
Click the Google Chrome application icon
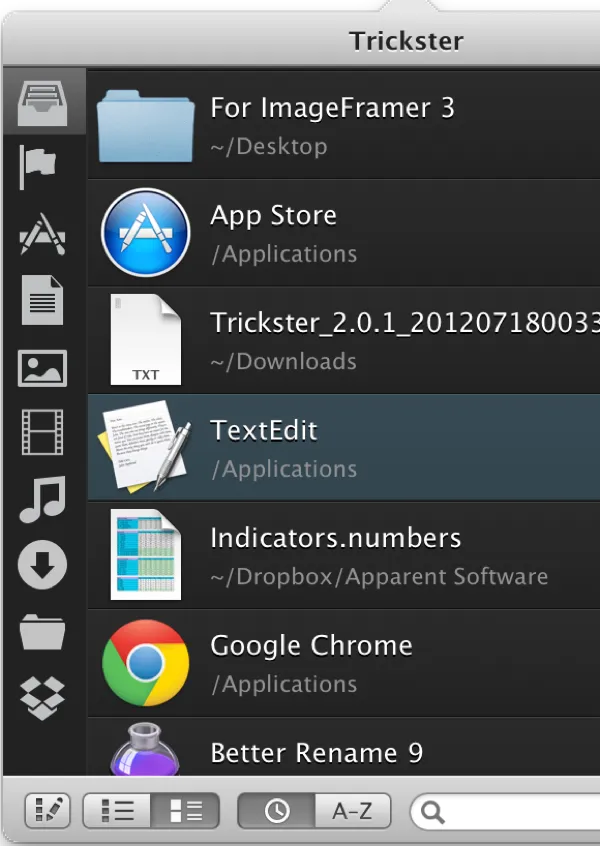click(x=146, y=663)
